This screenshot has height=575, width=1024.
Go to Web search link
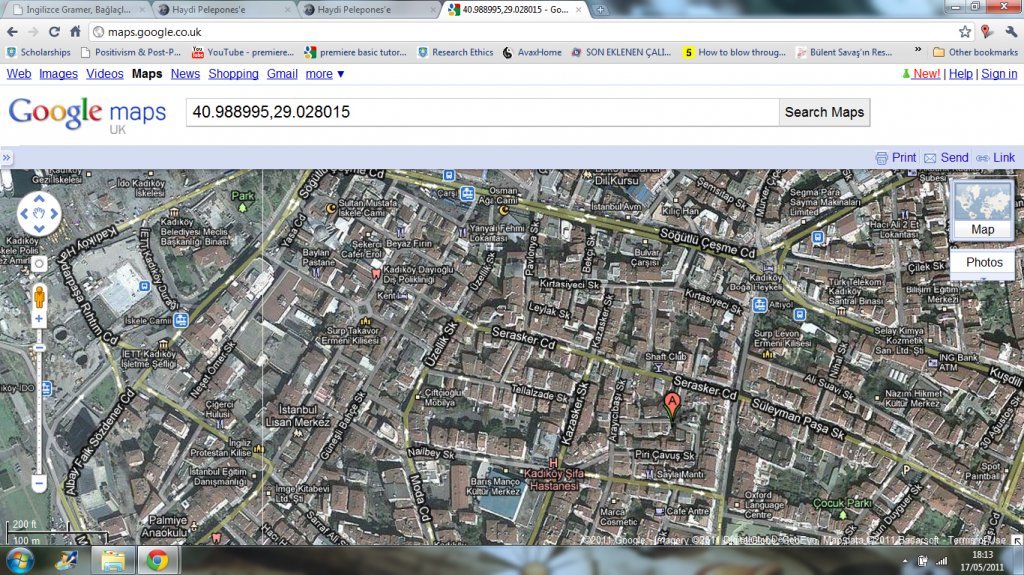pyautogui.click(x=19, y=74)
